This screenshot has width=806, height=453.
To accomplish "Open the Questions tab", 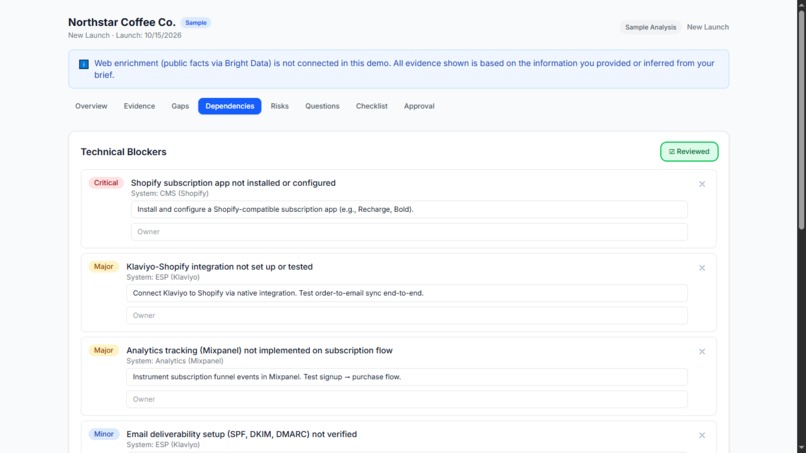I will coord(322,106).
